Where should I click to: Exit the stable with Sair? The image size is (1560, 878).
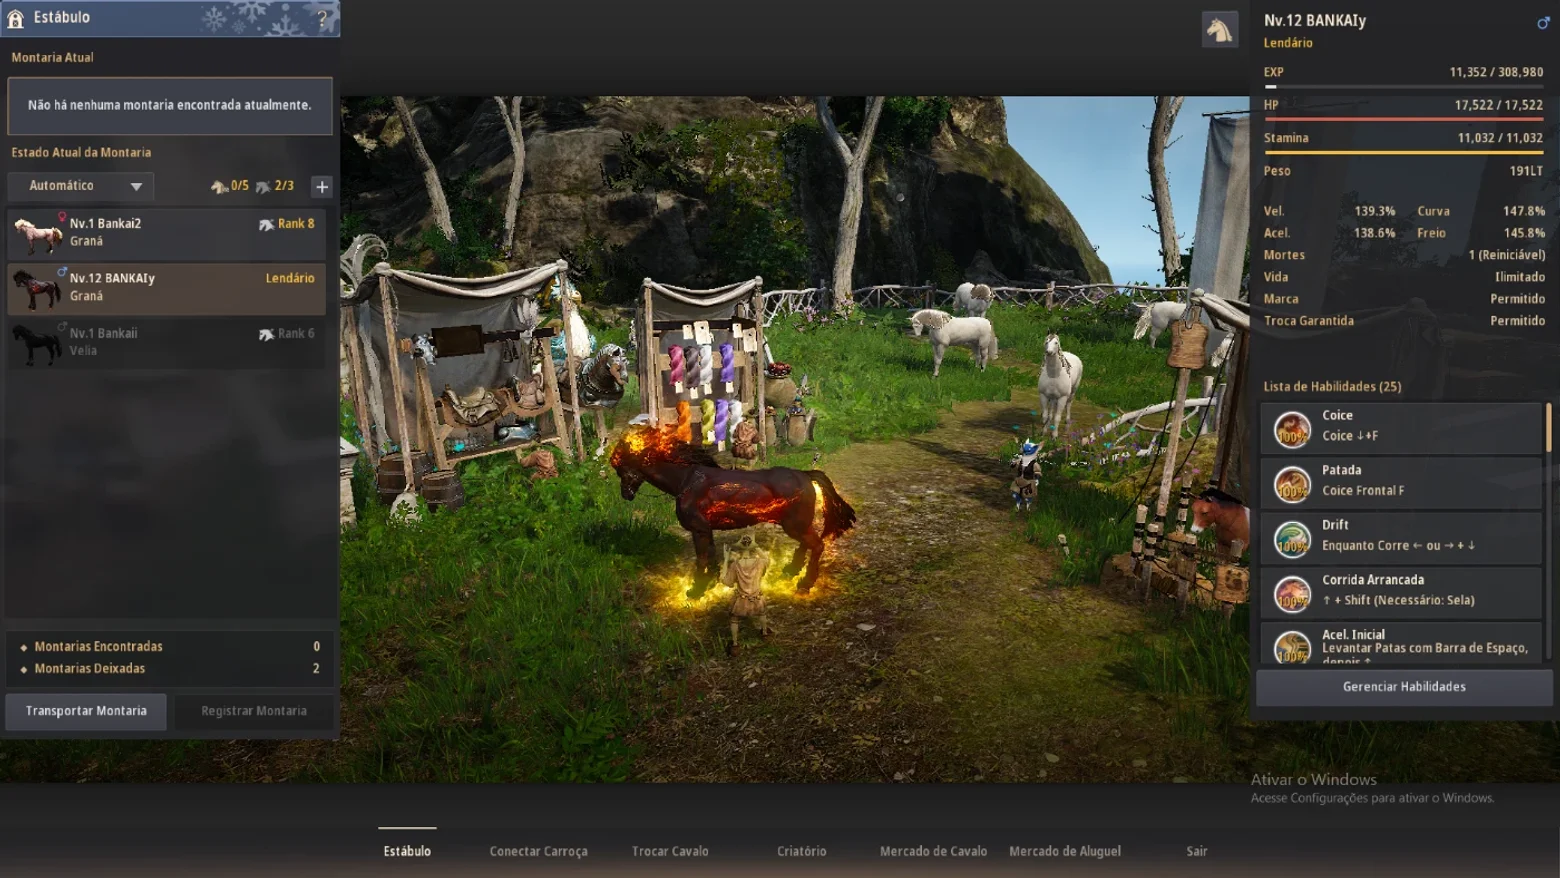click(1197, 851)
